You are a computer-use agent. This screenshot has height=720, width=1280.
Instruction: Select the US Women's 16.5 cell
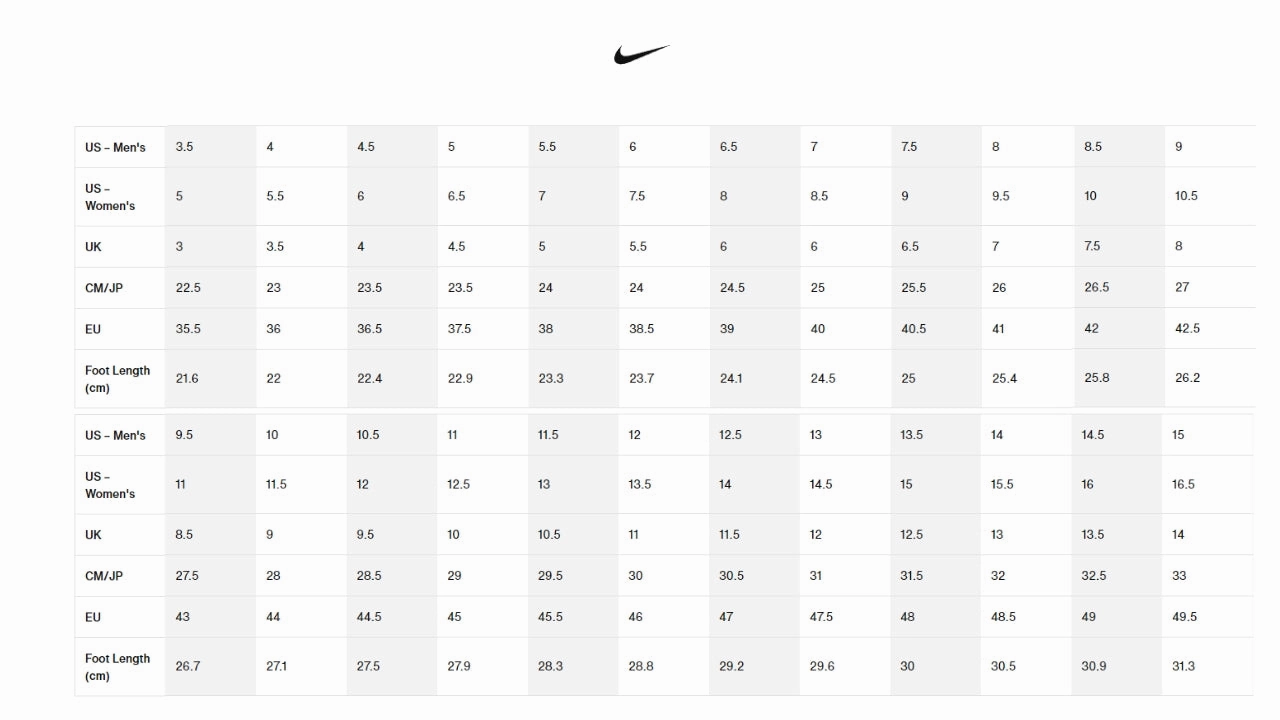click(x=1183, y=485)
